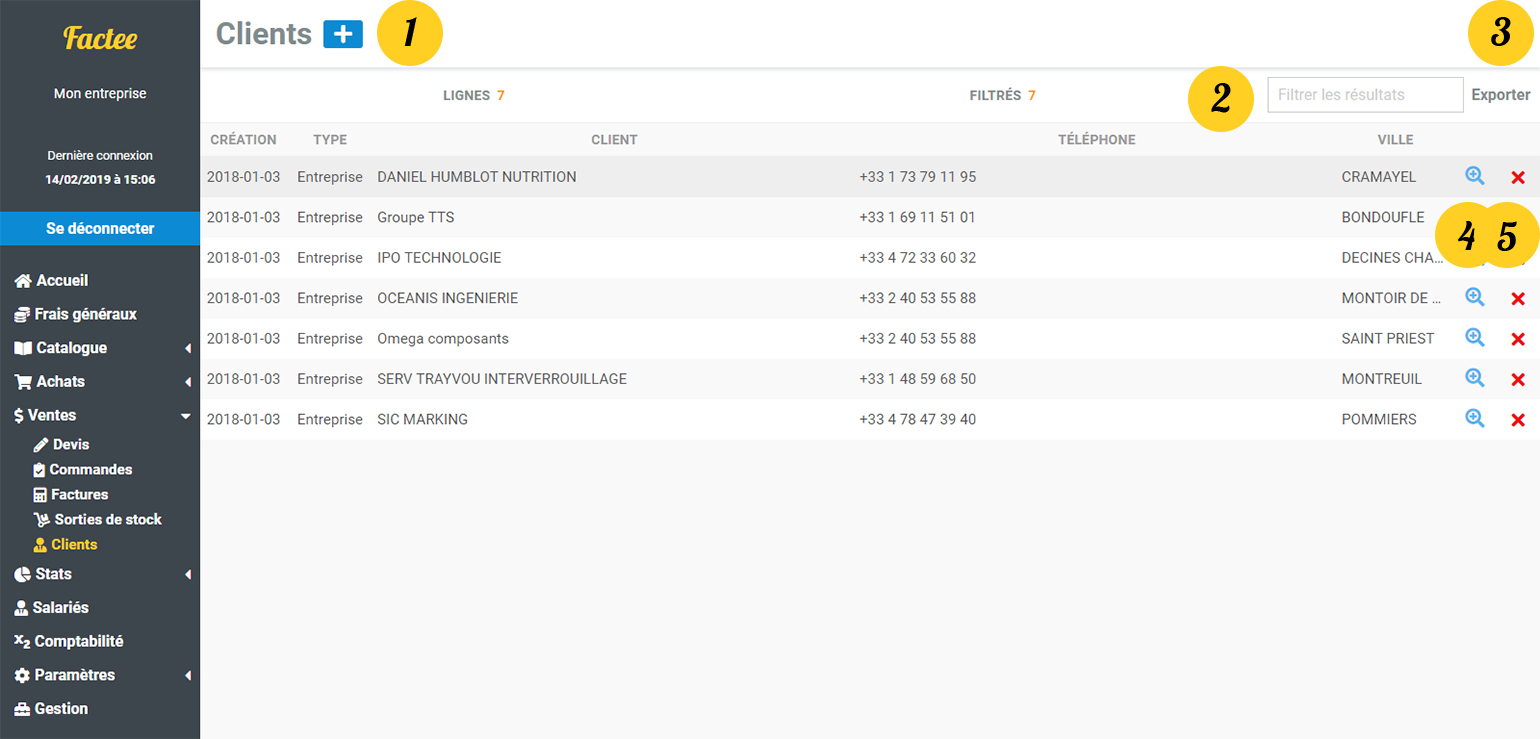This screenshot has height=739, width=1540.
Task: Open magnifier for OCEANIS INGENIERIE row
Action: [1474, 298]
